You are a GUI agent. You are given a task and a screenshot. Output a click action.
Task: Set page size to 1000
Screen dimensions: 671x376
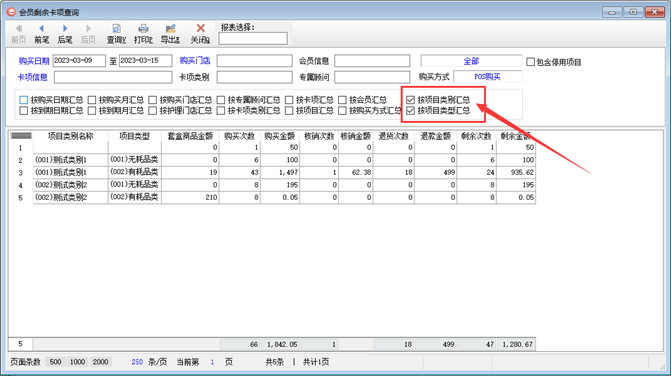click(x=77, y=362)
